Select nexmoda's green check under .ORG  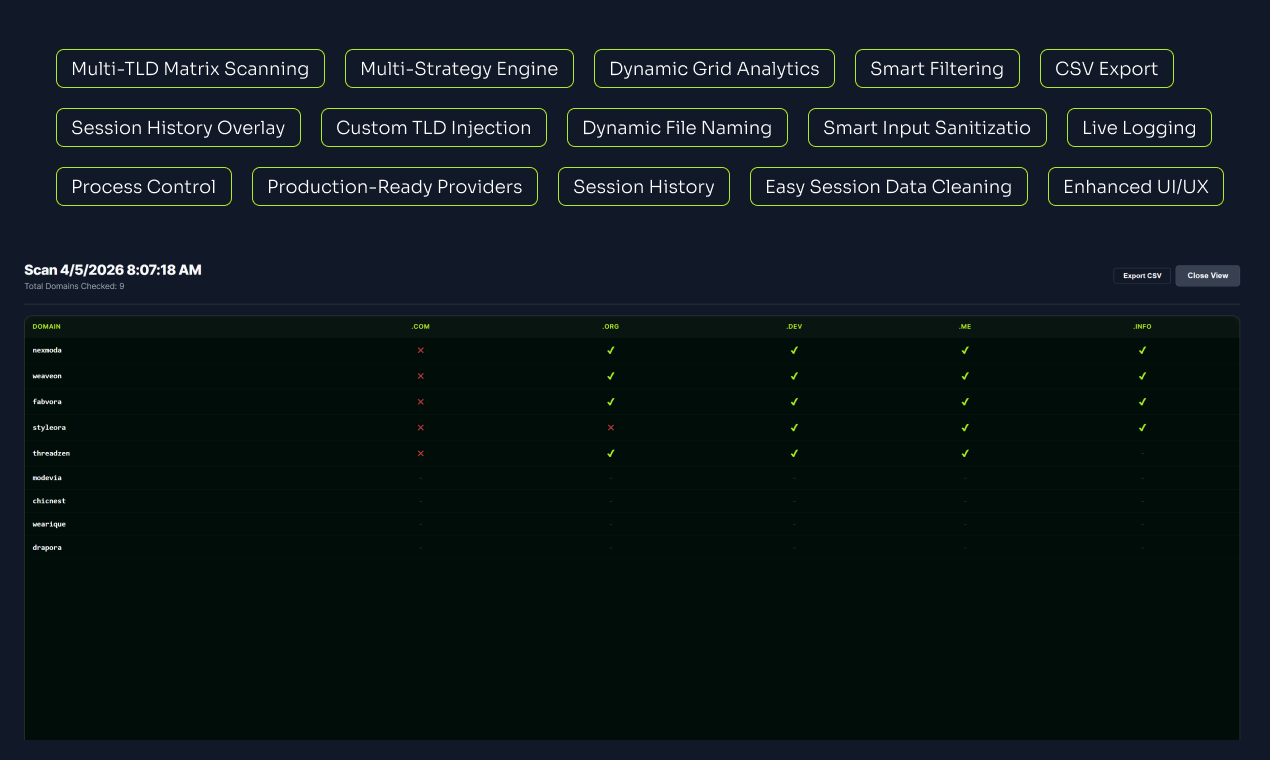pos(610,350)
